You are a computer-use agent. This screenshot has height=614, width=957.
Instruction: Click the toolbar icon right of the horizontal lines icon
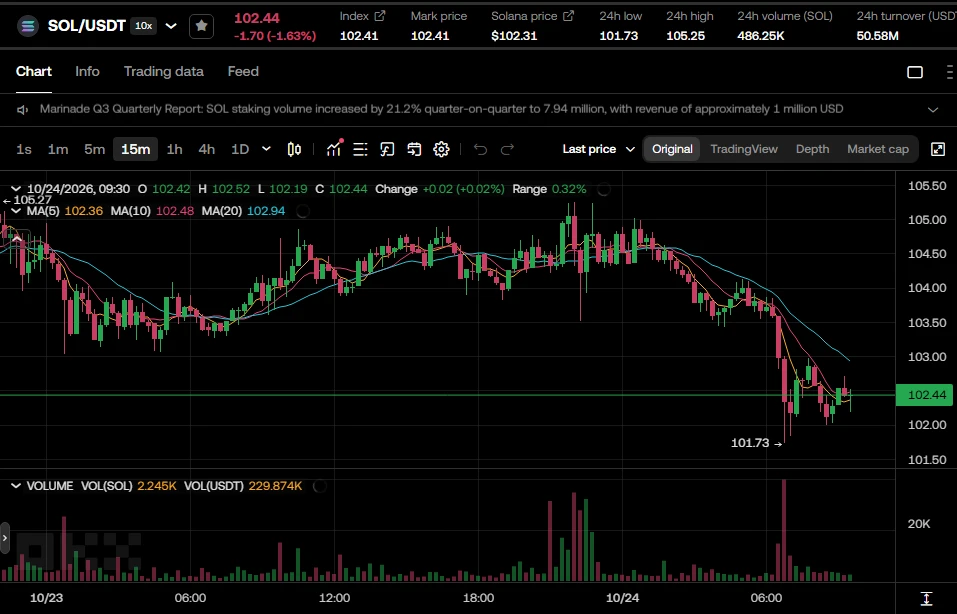tap(387, 150)
